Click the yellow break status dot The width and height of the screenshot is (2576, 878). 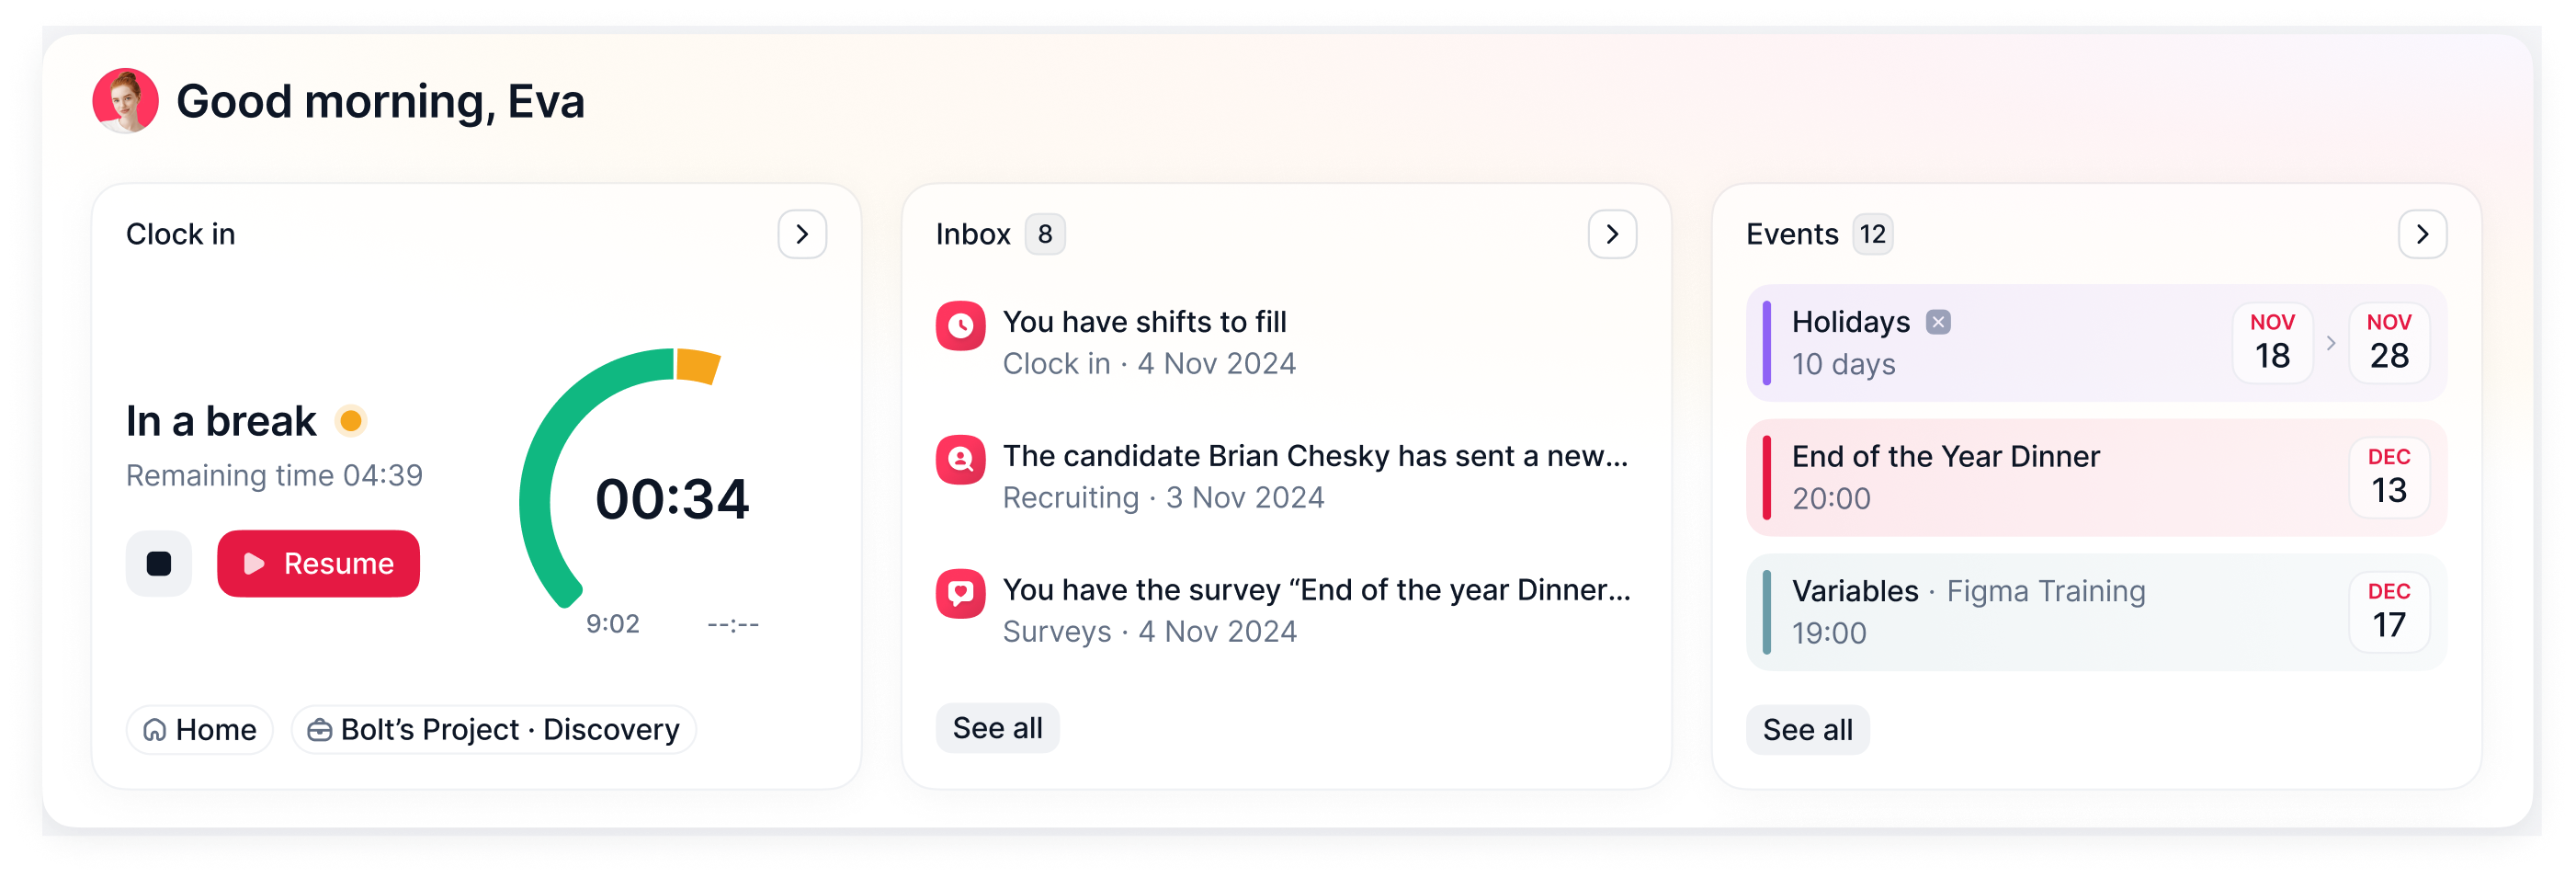(351, 421)
